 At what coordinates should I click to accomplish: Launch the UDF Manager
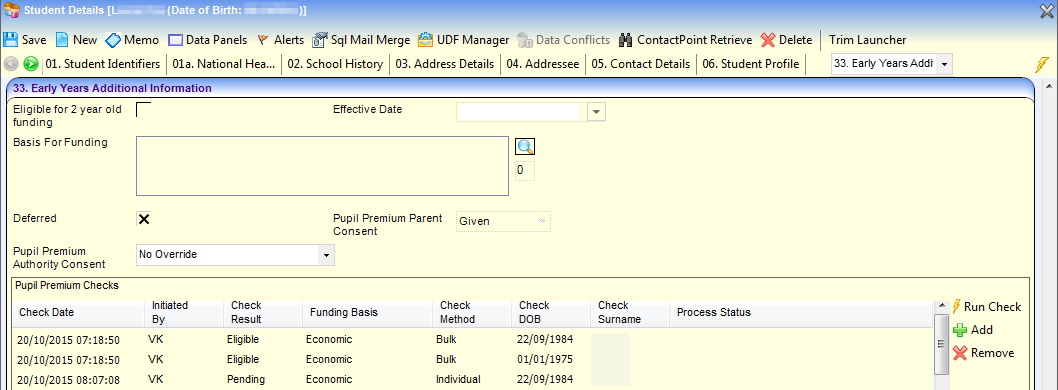464,40
